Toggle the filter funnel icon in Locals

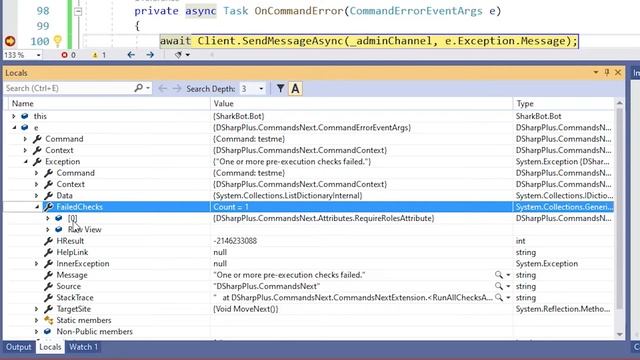(x=280, y=88)
